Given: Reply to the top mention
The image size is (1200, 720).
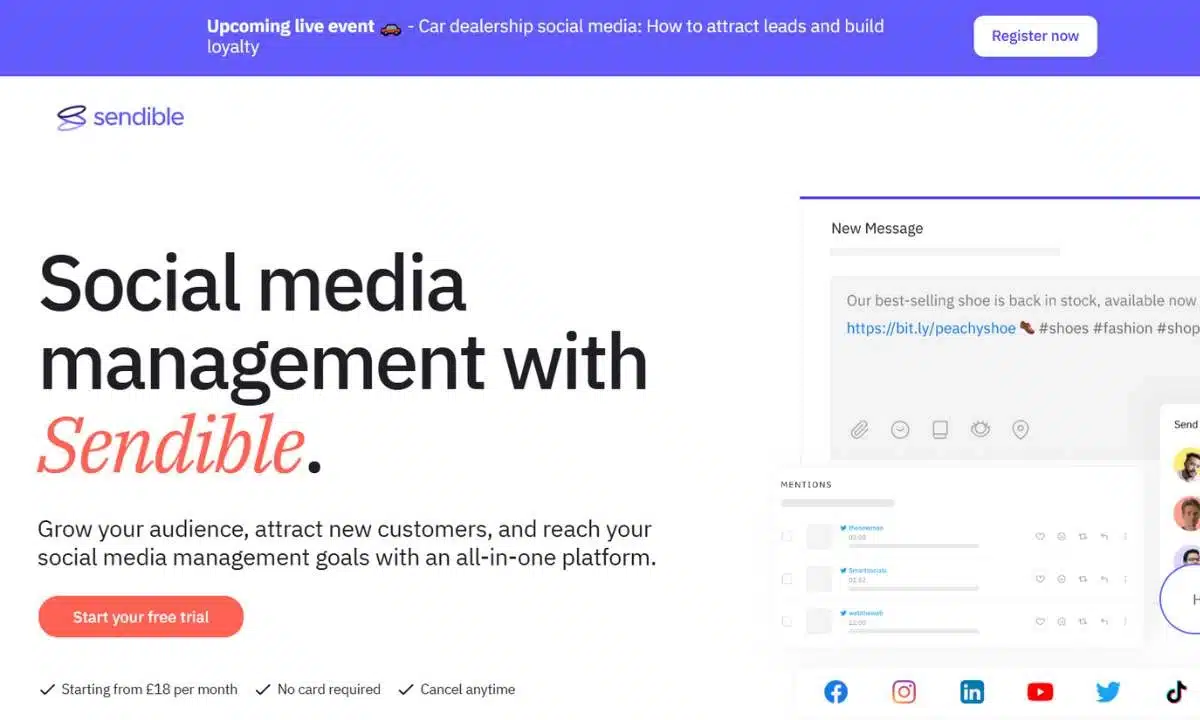Looking at the screenshot, I should pos(1104,537).
